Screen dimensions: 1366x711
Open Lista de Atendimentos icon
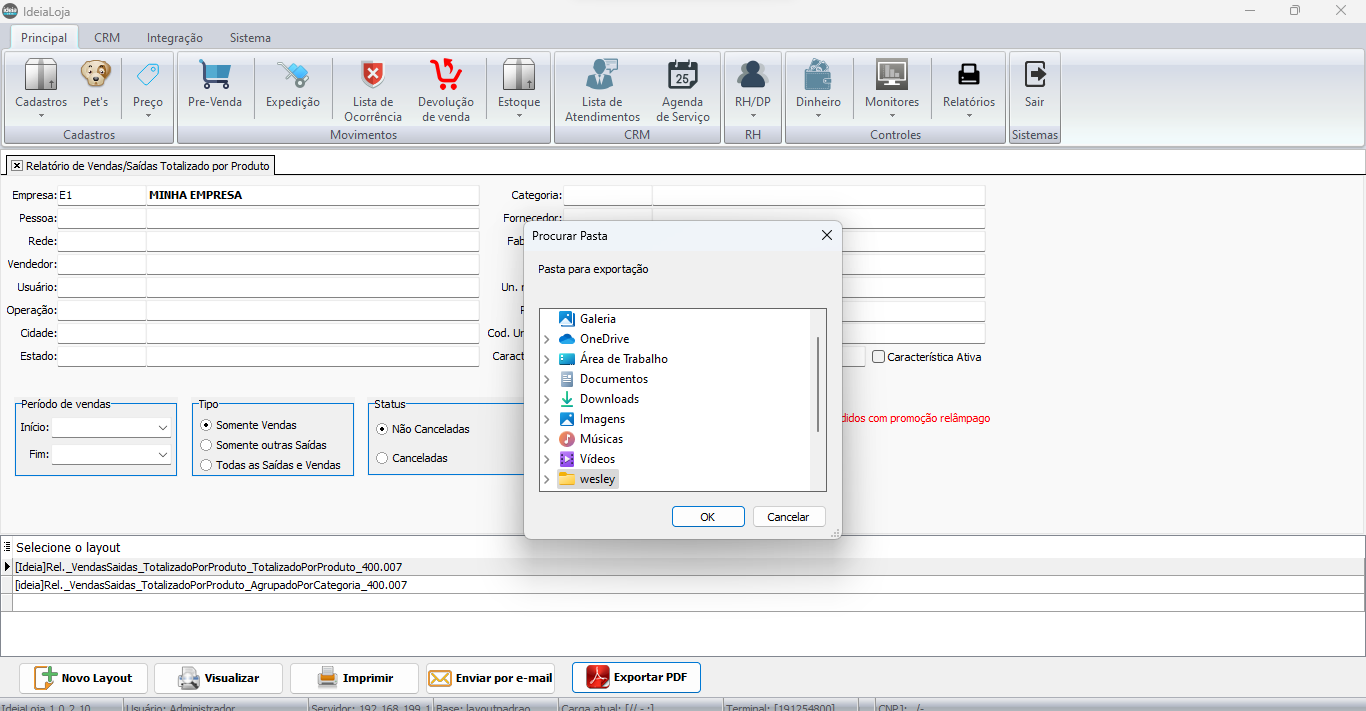tap(601, 76)
